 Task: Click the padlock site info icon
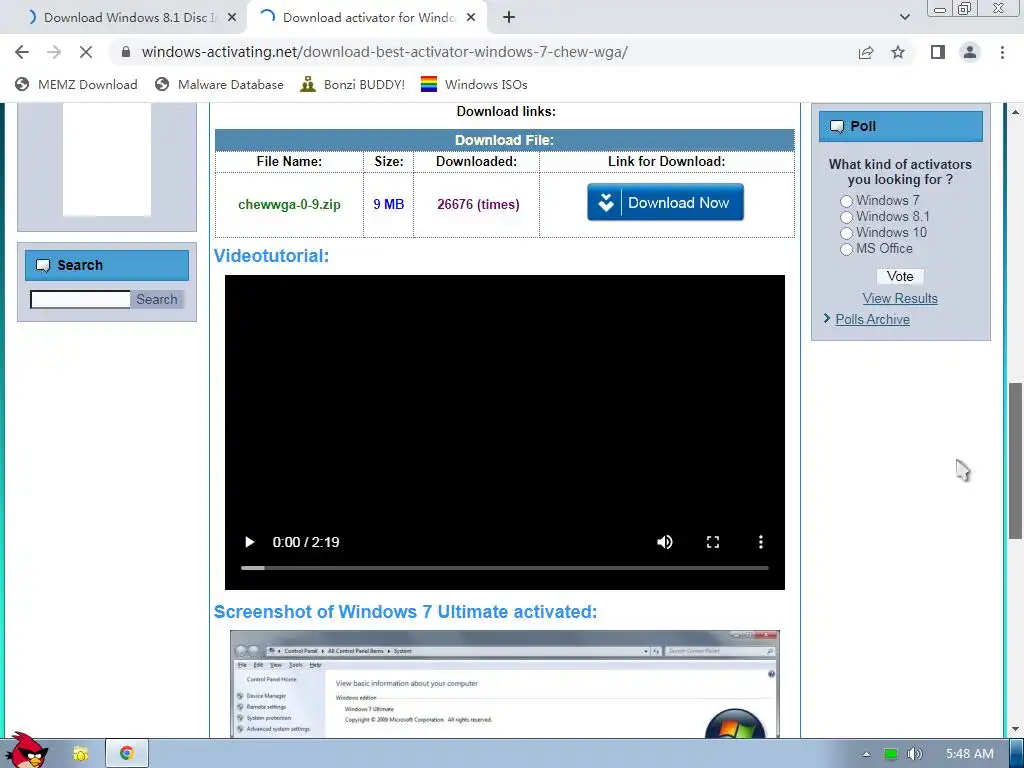click(x=126, y=52)
